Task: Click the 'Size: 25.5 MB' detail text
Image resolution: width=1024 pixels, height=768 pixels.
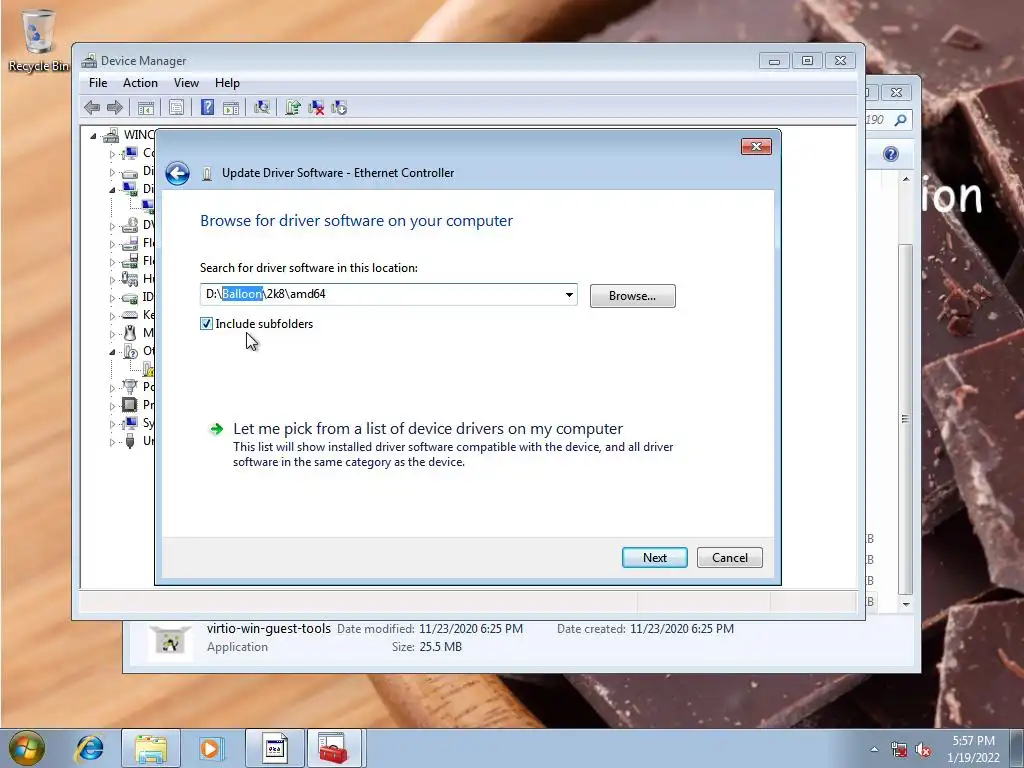Action: (x=427, y=647)
